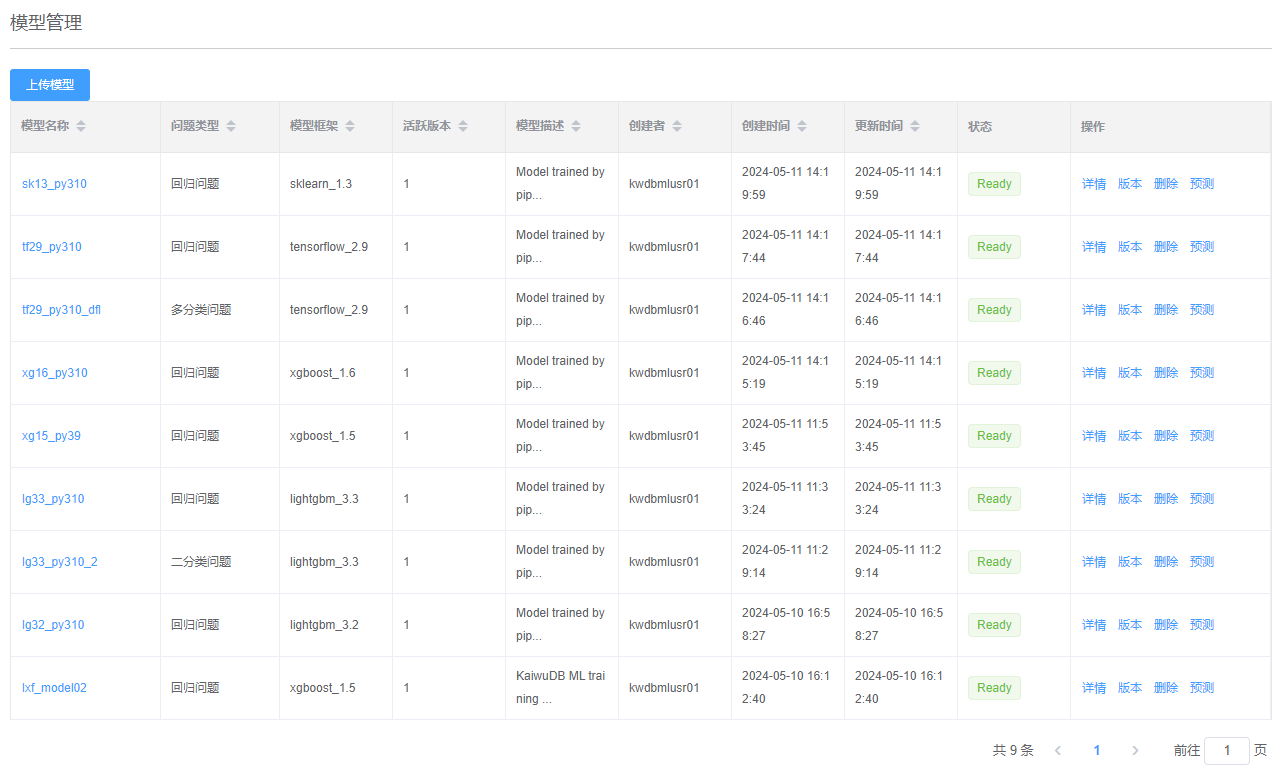Open 版本 for the lg33_py310 model

coord(1130,499)
